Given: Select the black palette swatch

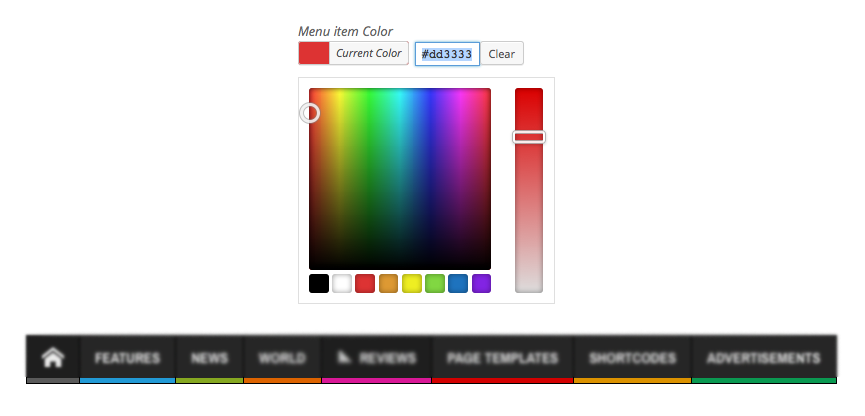Looking at the screenshot, I should point(319,284).
